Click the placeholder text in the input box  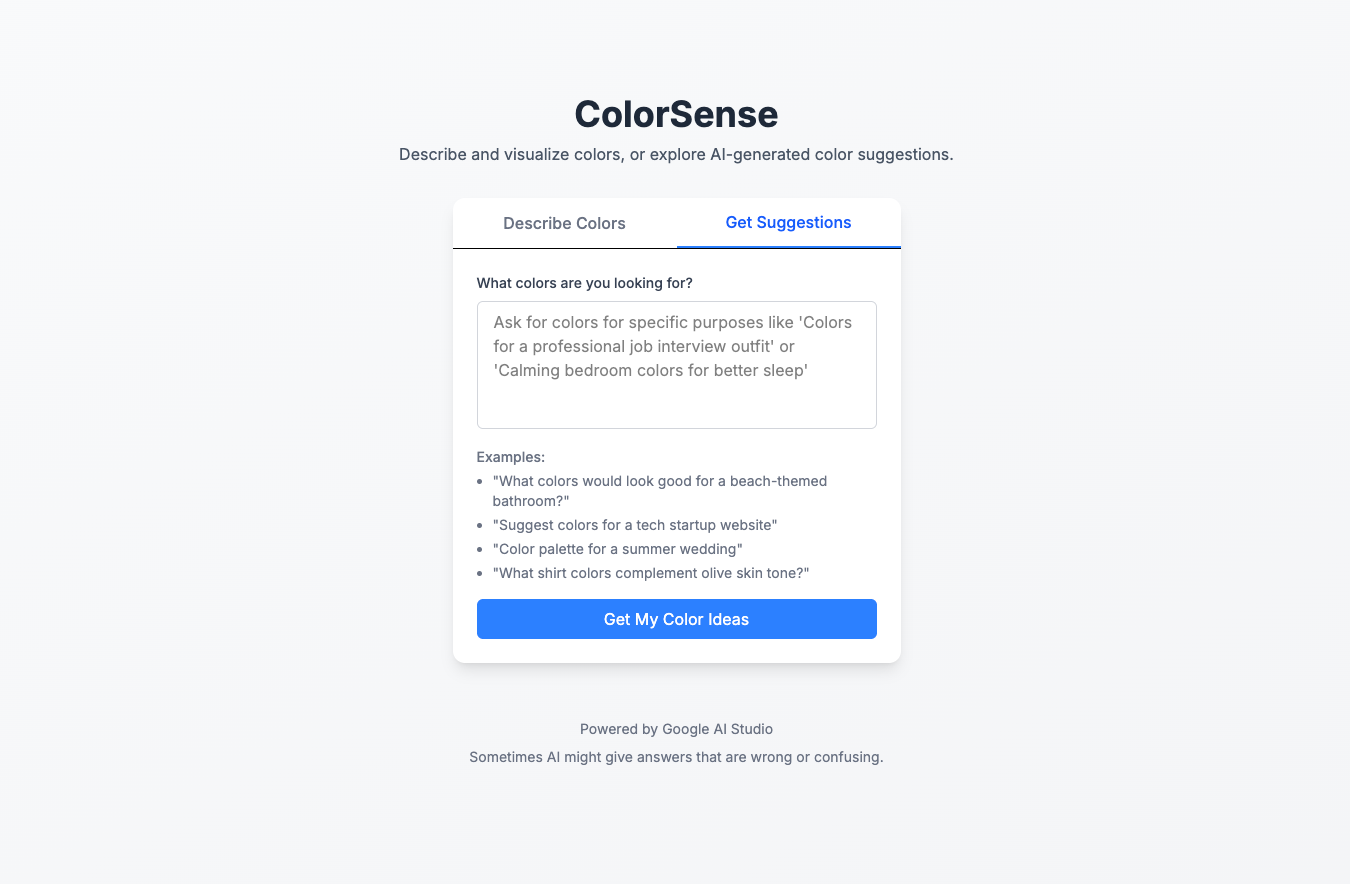(x=671, y=346)
